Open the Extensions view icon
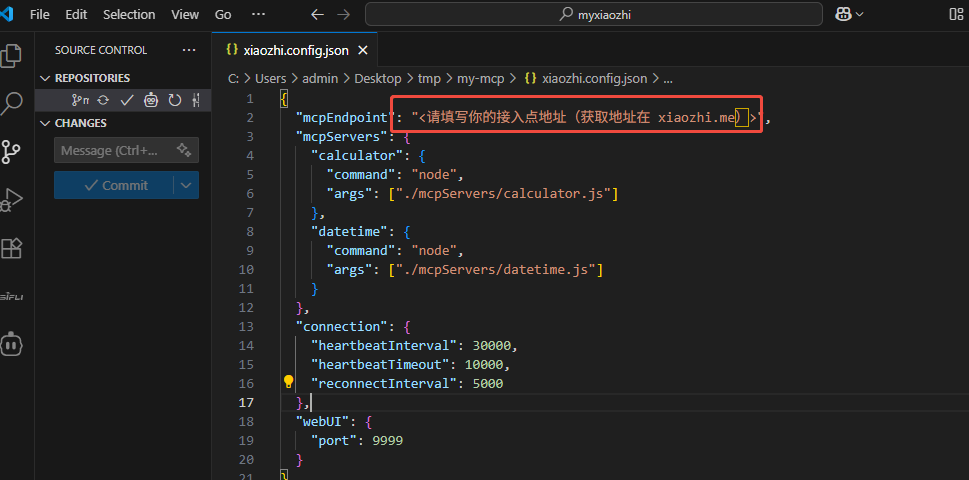The image size is (969, 480). [11, 248]
